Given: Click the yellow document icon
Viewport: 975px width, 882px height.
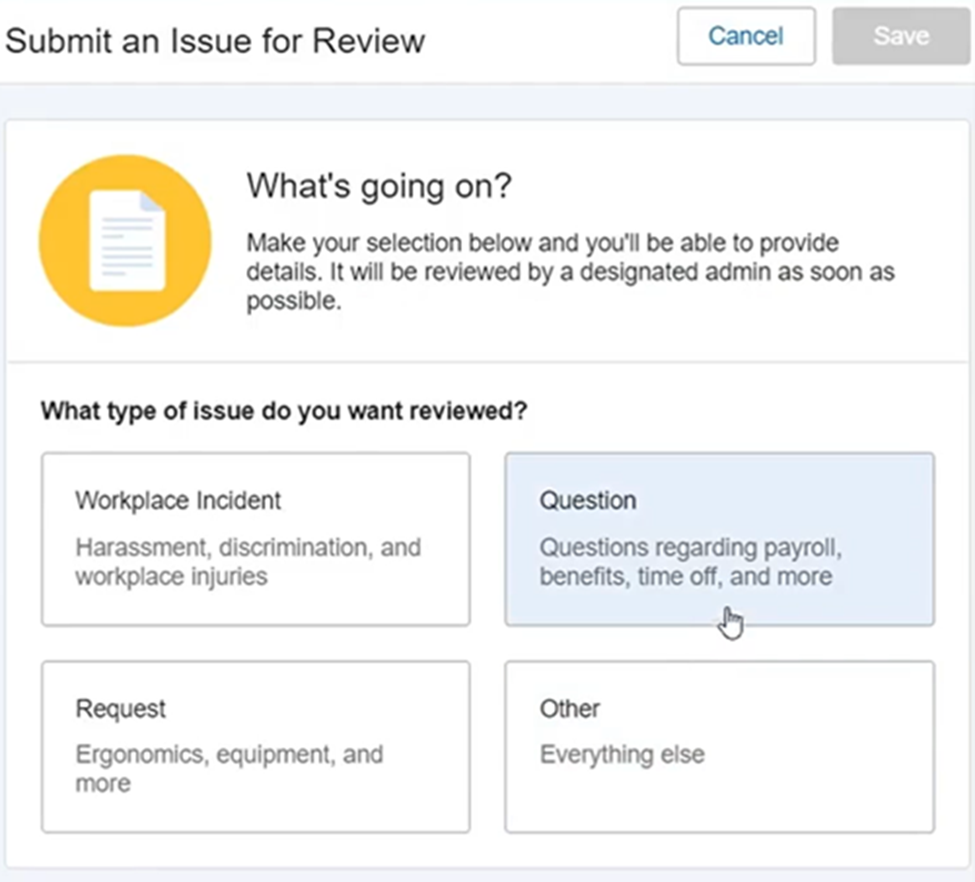Looking at the screenshot, I should coord(125,241).
